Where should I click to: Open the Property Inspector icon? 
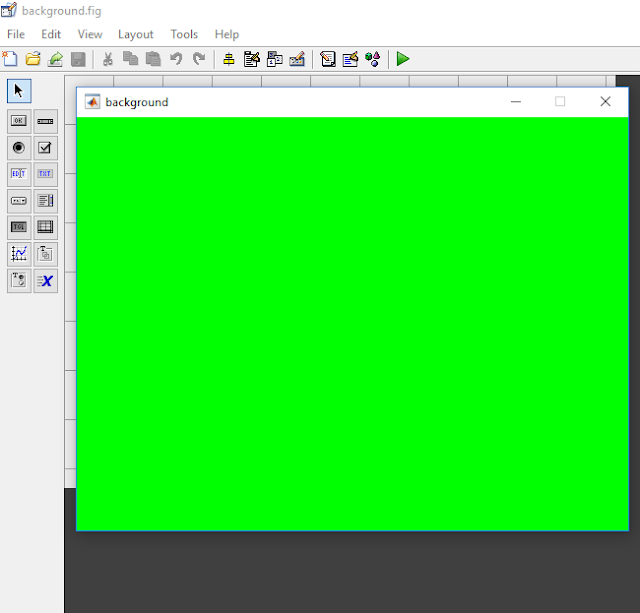[350, 59]
